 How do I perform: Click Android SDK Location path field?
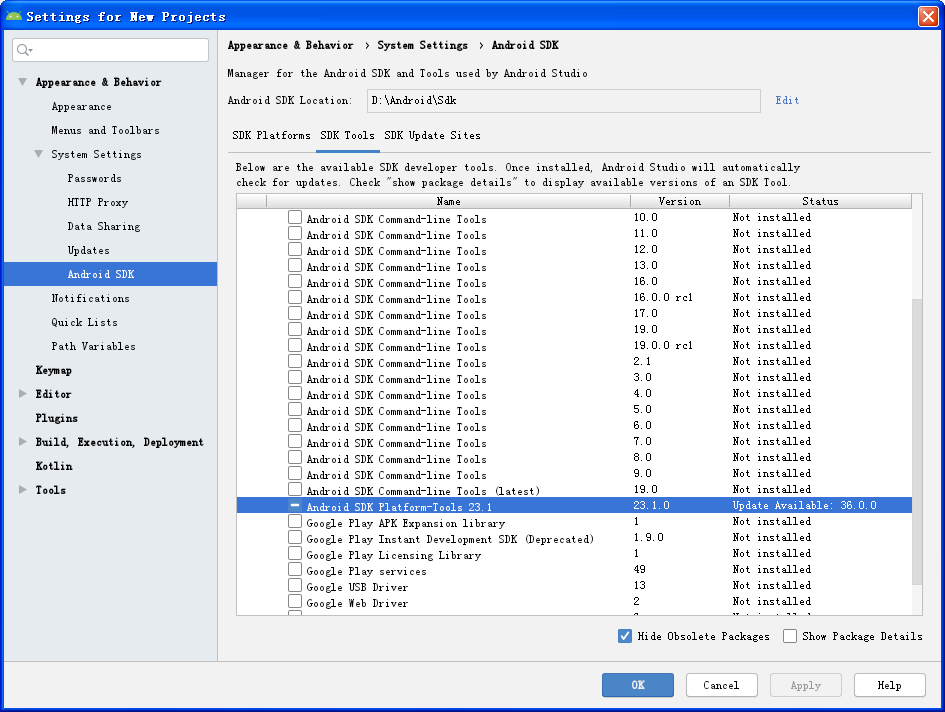point(564,101)
